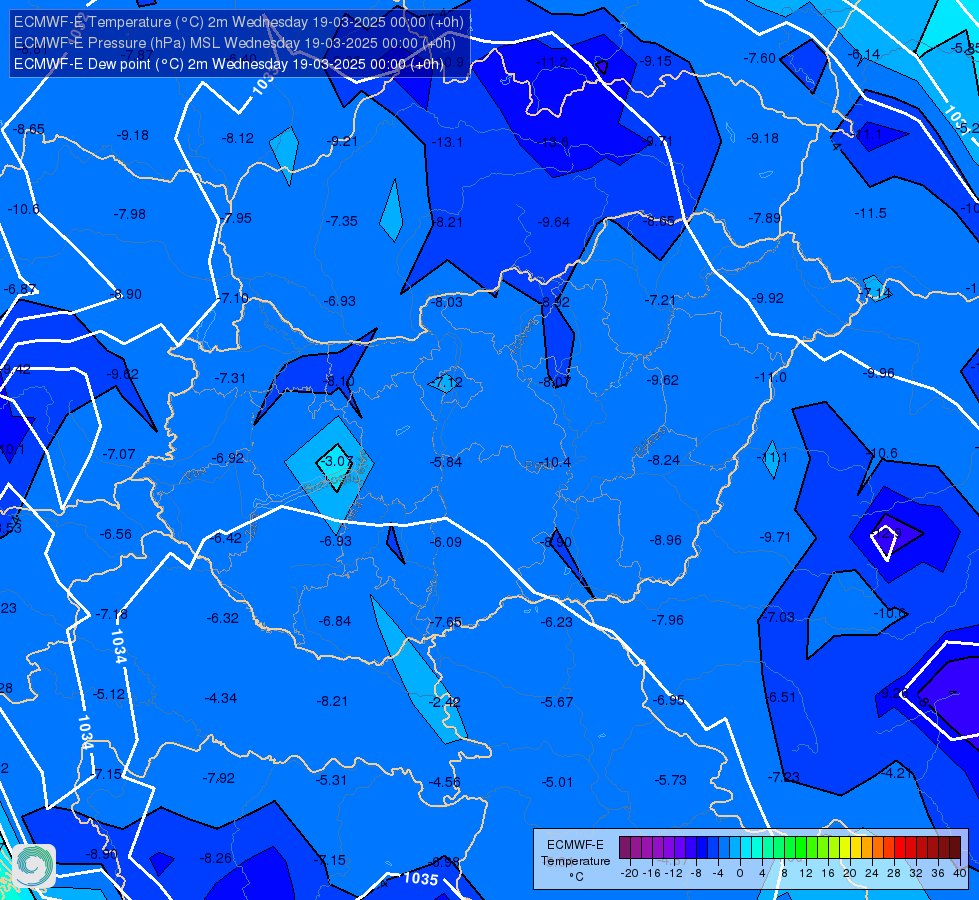Click the -7.31 temperature value
Screen dimensions: 979x900
pyautogui.click(x=230, y=378)
